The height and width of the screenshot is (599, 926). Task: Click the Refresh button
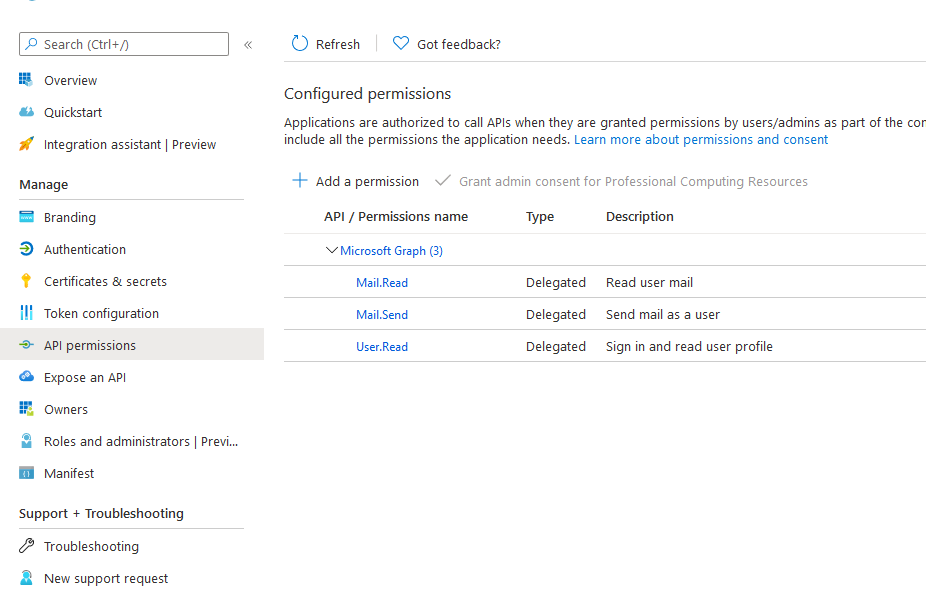pos(326,44)
